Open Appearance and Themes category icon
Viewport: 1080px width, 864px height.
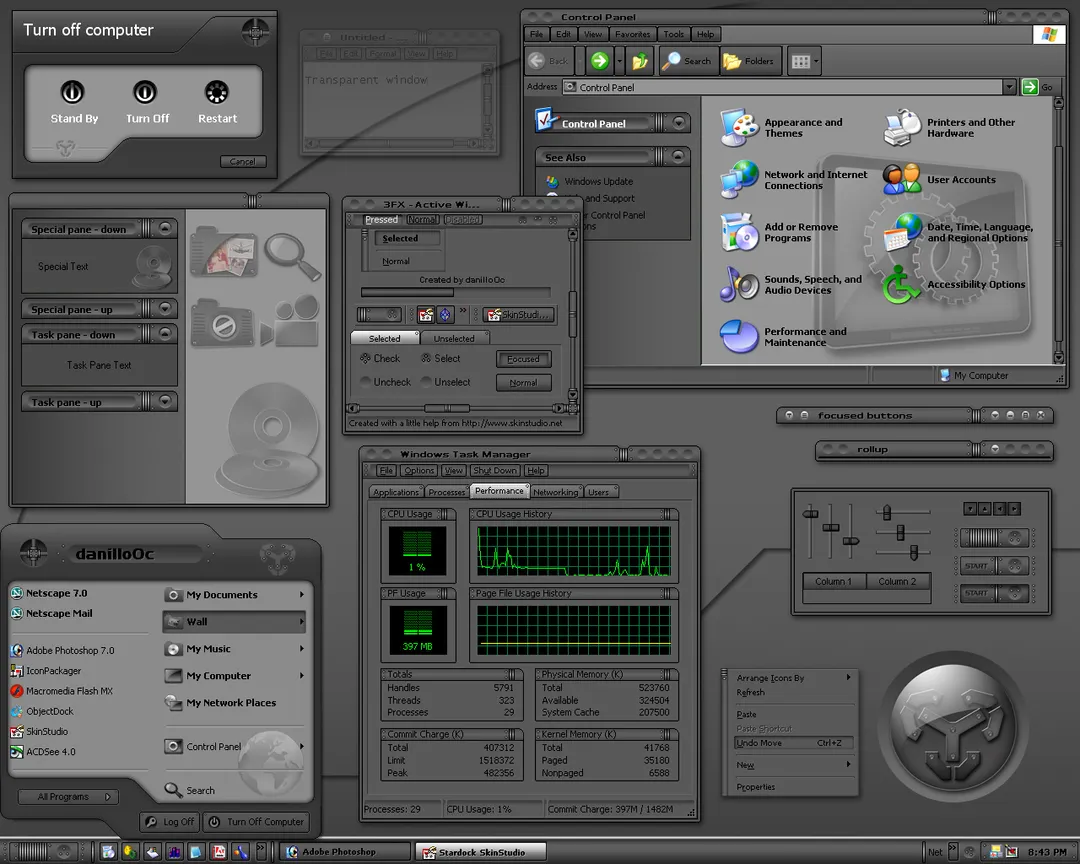click(739, 127)
